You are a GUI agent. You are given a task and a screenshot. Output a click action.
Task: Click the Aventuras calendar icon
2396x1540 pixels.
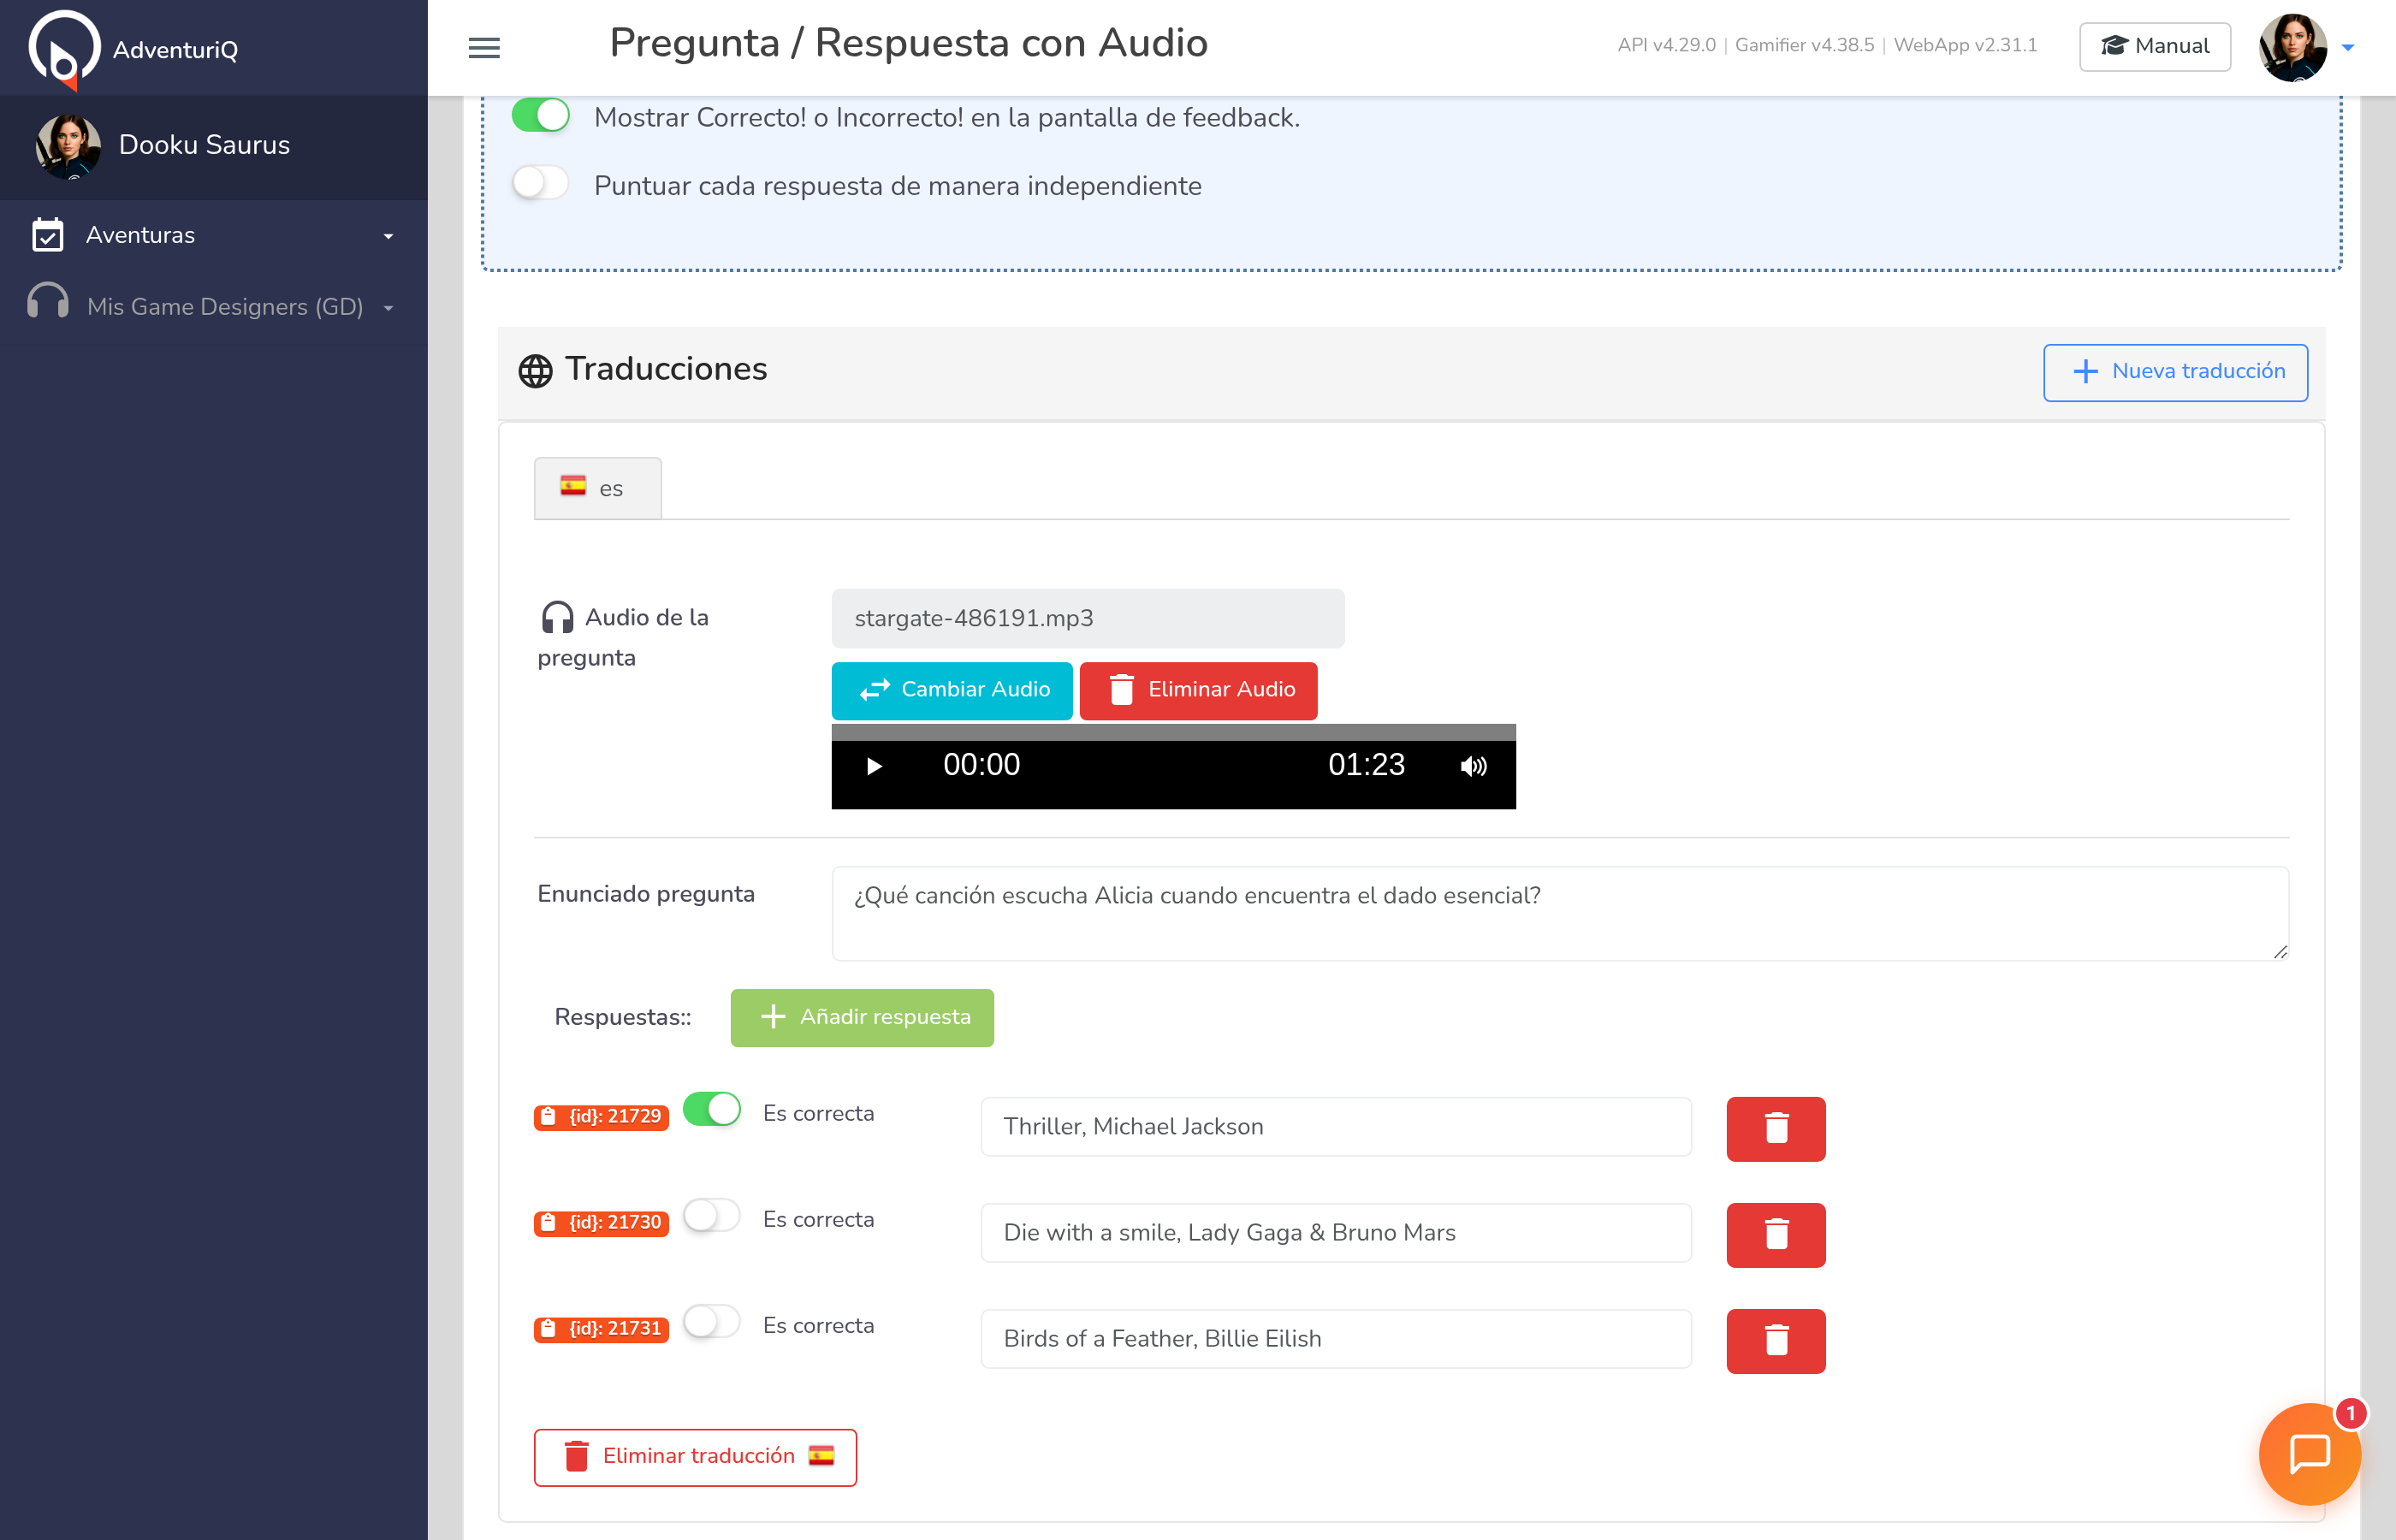pos(47,235)
